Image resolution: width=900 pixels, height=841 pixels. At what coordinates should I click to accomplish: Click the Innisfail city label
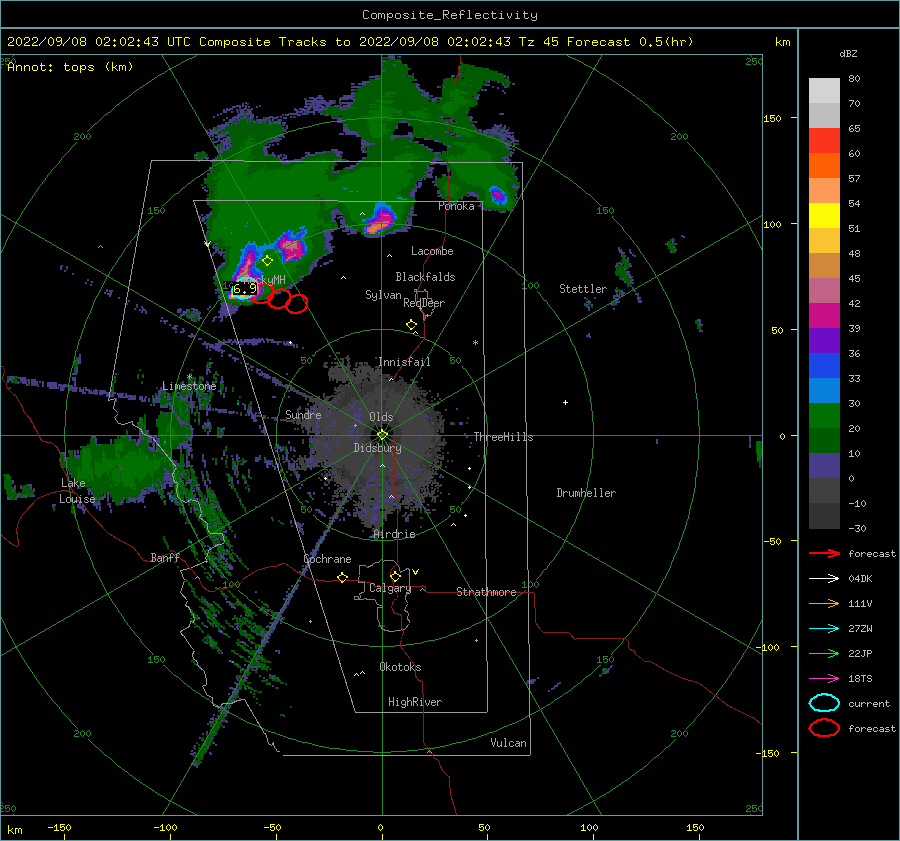(404, 362)
